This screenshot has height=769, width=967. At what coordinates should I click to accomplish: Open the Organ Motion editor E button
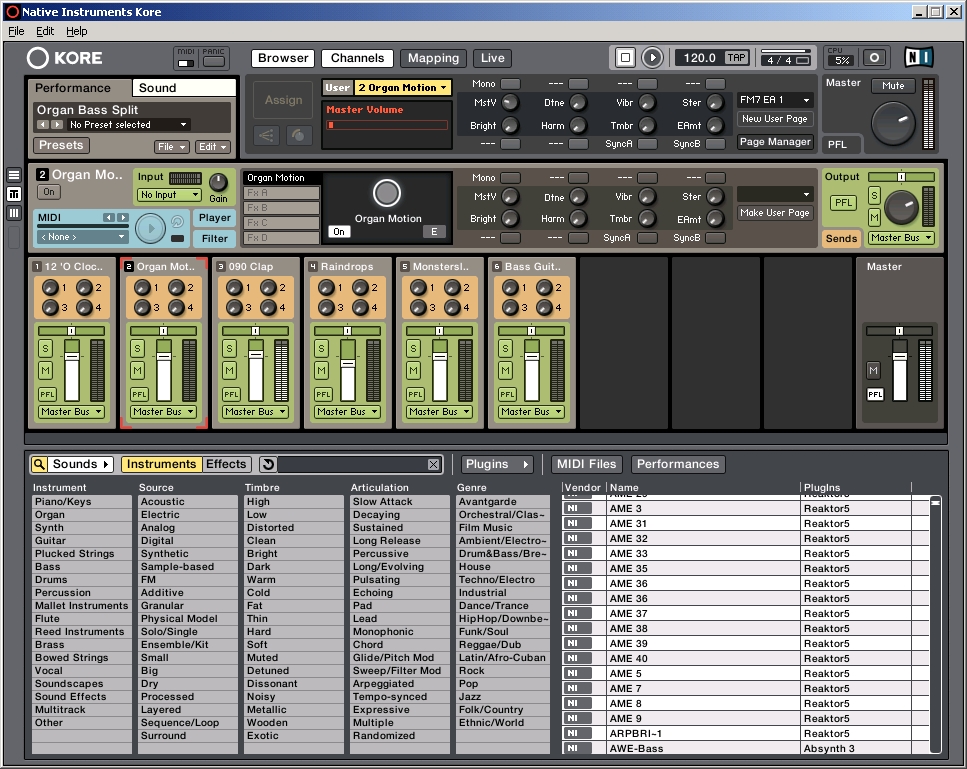click(x=434, y=232)
